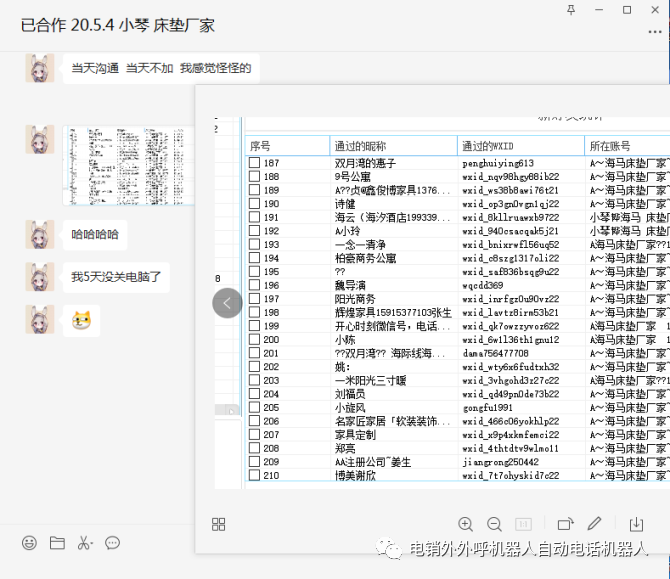Click sender avatar beside 当天沟通 message
This screenshot has width=670, height=579.
[40, 68]
